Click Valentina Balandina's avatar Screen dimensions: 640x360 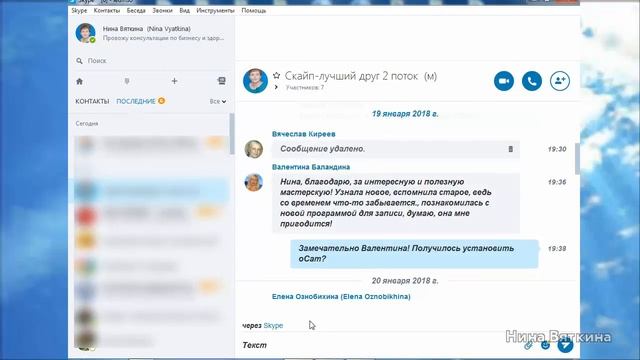[x=253, y=182]
